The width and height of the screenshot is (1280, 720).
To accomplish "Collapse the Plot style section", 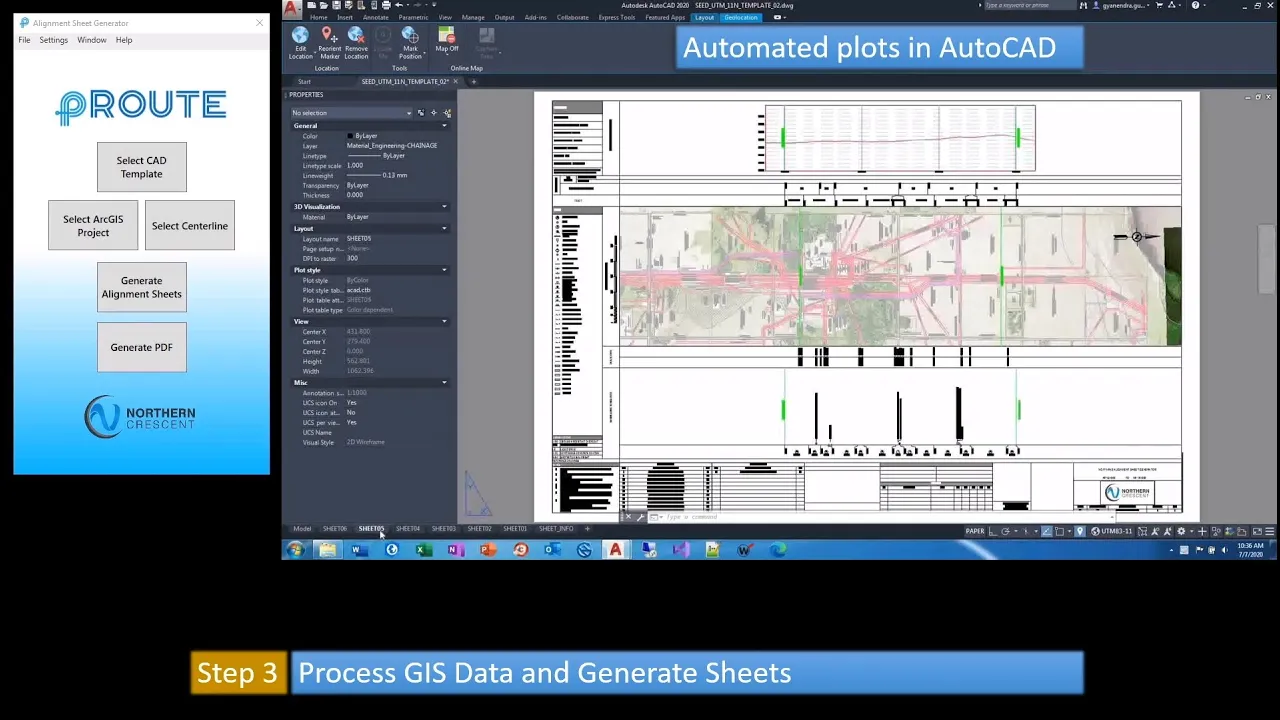I will (x=444, y=270).
